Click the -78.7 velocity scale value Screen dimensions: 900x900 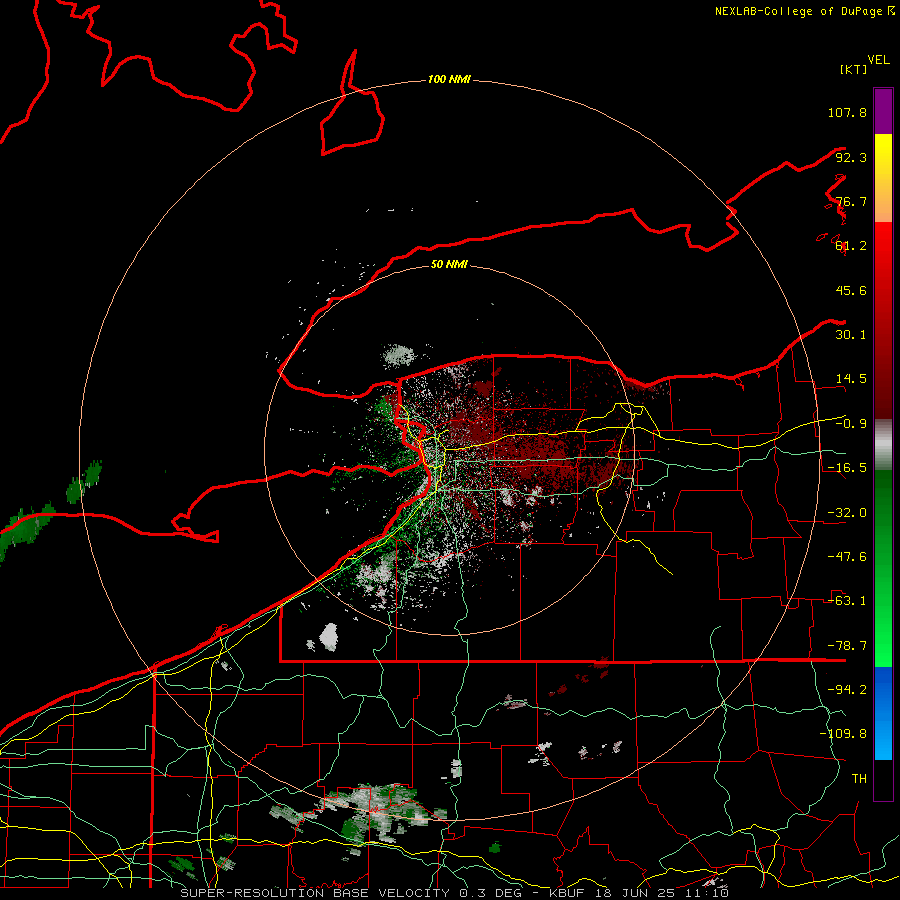847,646
